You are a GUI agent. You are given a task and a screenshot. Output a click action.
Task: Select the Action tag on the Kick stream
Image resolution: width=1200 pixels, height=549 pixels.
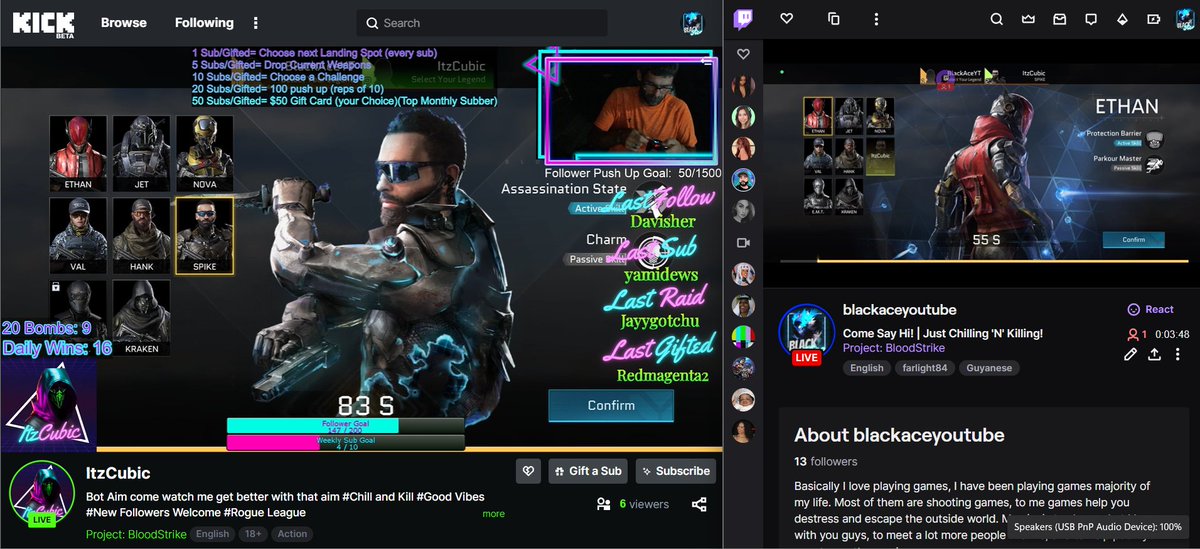coord(292,534)
